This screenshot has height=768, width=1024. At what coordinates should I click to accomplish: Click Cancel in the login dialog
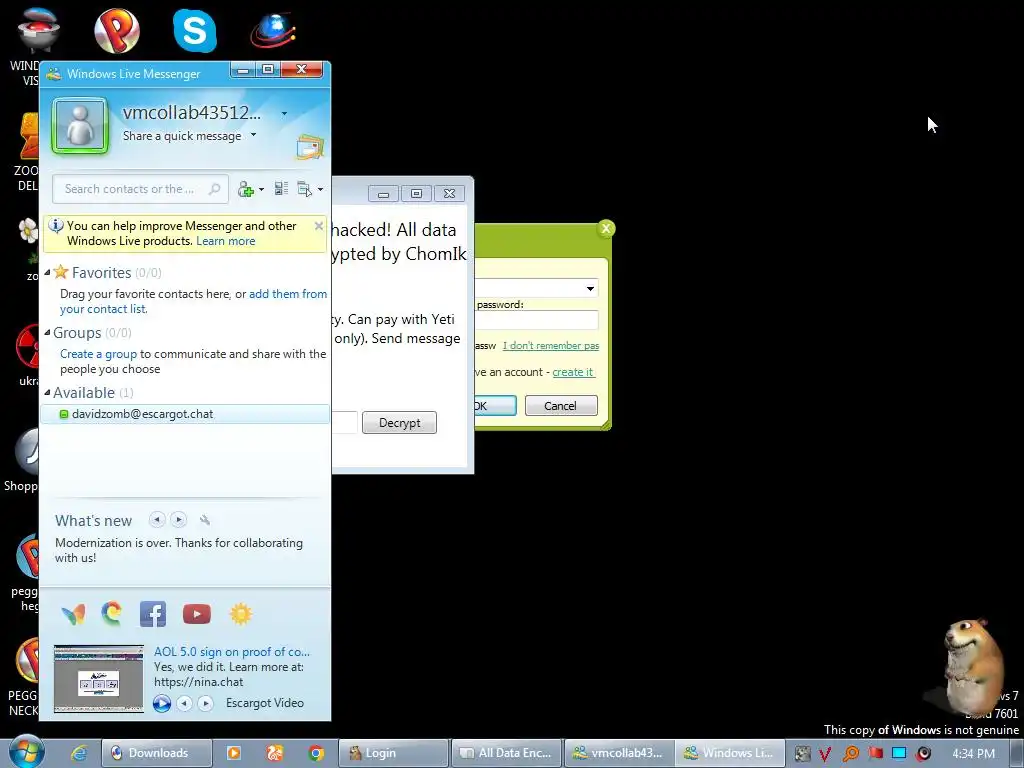561,406
